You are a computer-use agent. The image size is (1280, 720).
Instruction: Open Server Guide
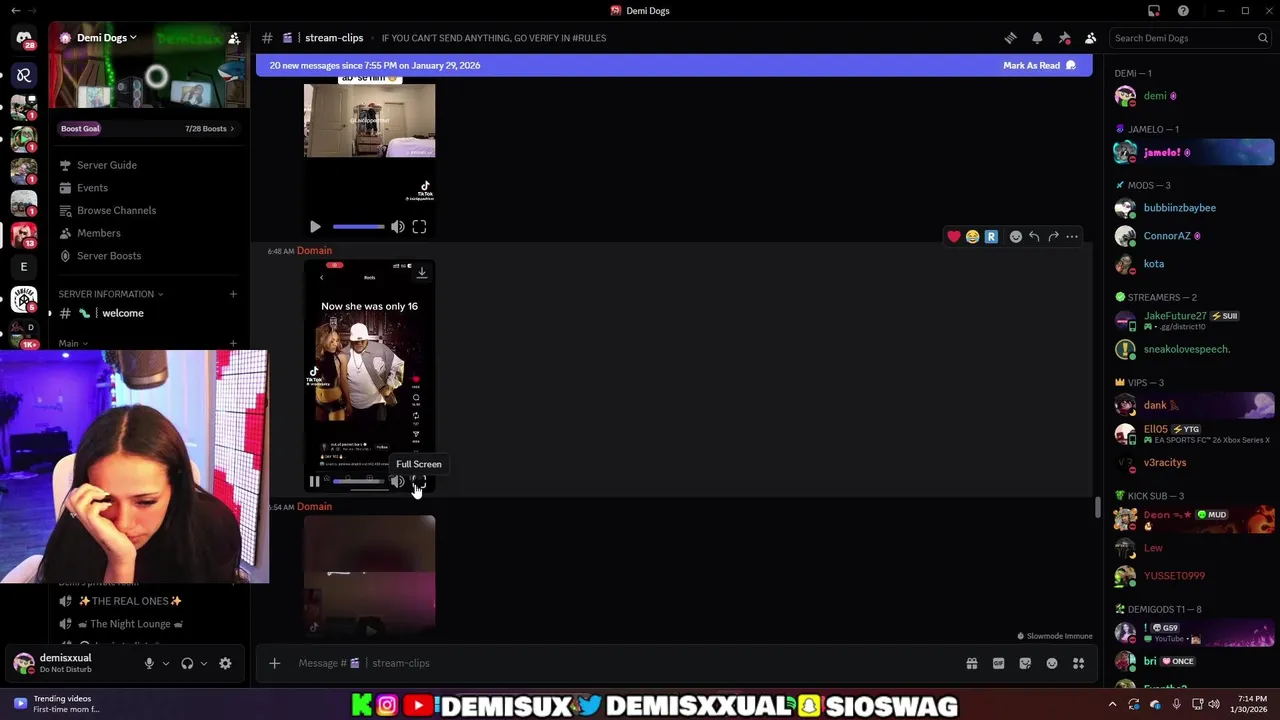(x=107, y=165)
